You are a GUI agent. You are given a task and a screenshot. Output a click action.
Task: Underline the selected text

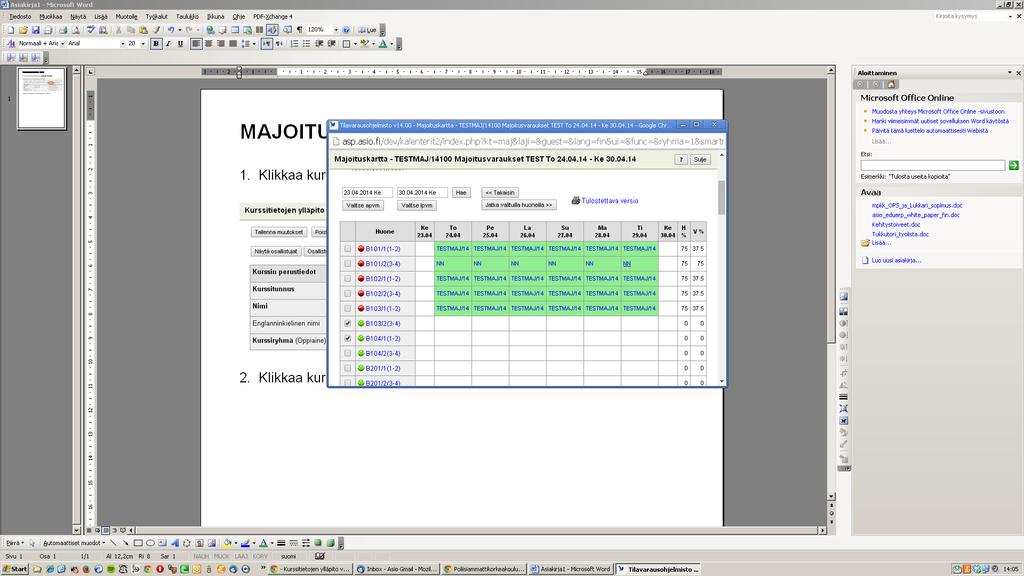click(x=180, y=44)
